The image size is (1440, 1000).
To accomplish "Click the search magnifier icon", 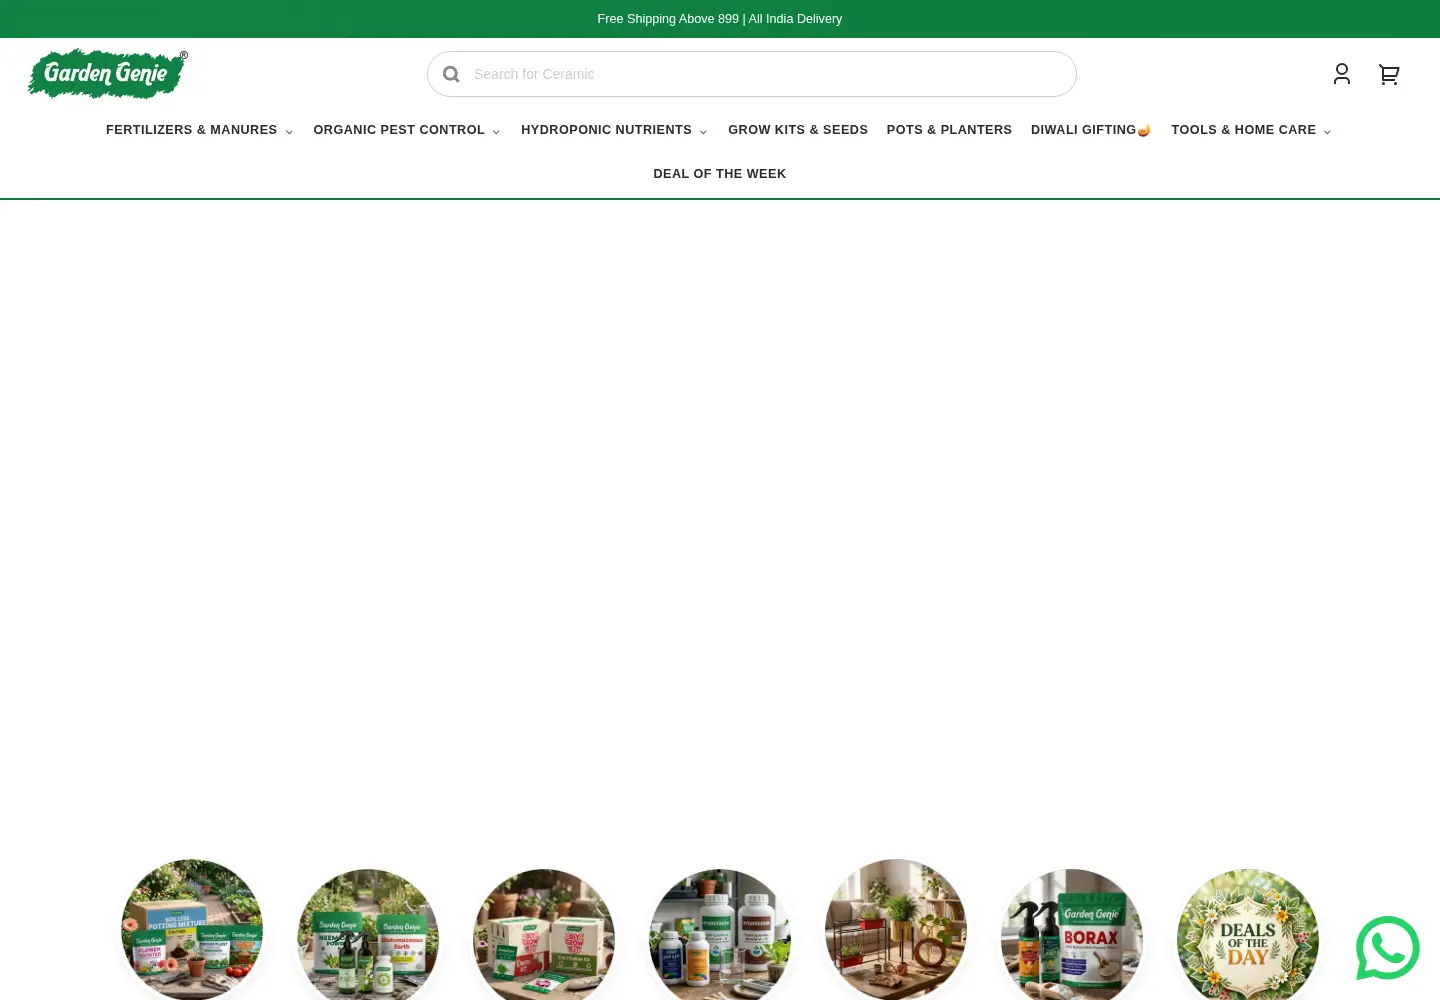I will tap(451, 74).
